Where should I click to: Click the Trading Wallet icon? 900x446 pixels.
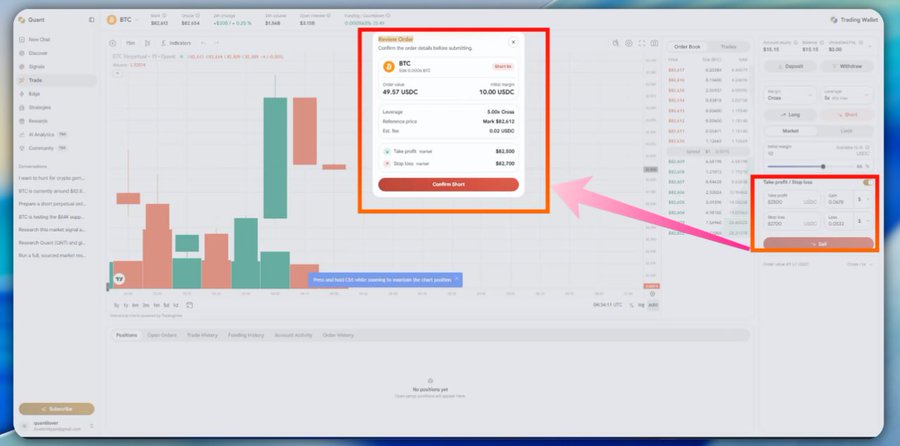click(x=833, y=20)
